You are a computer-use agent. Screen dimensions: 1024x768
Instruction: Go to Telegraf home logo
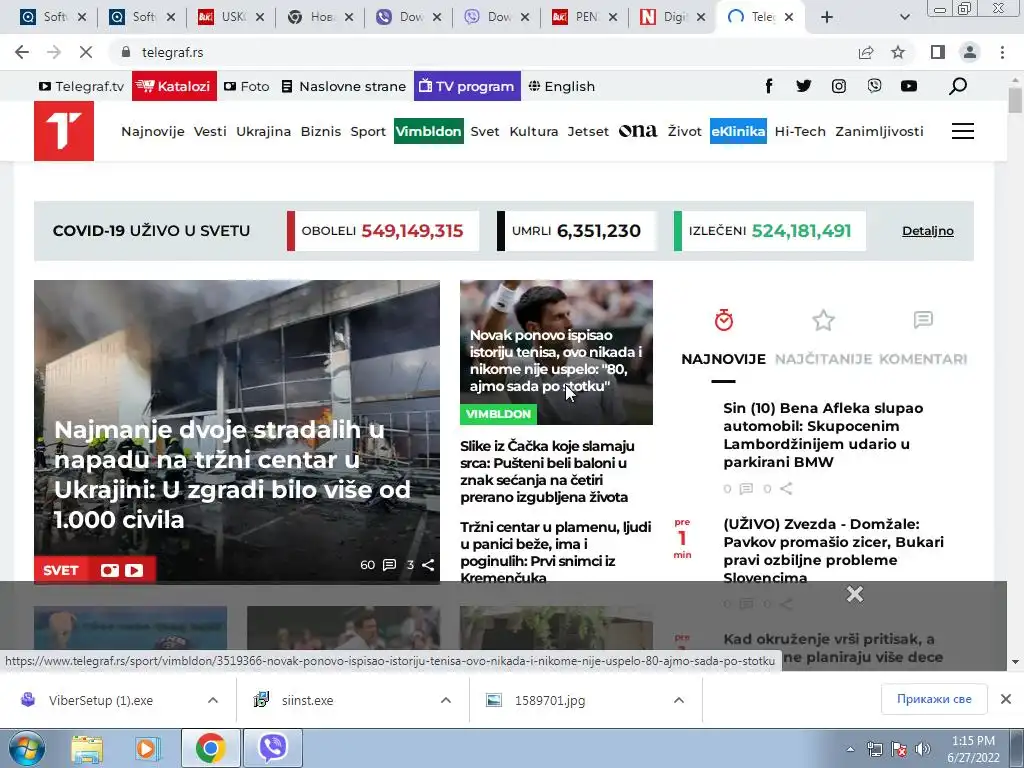pos(64,131)
